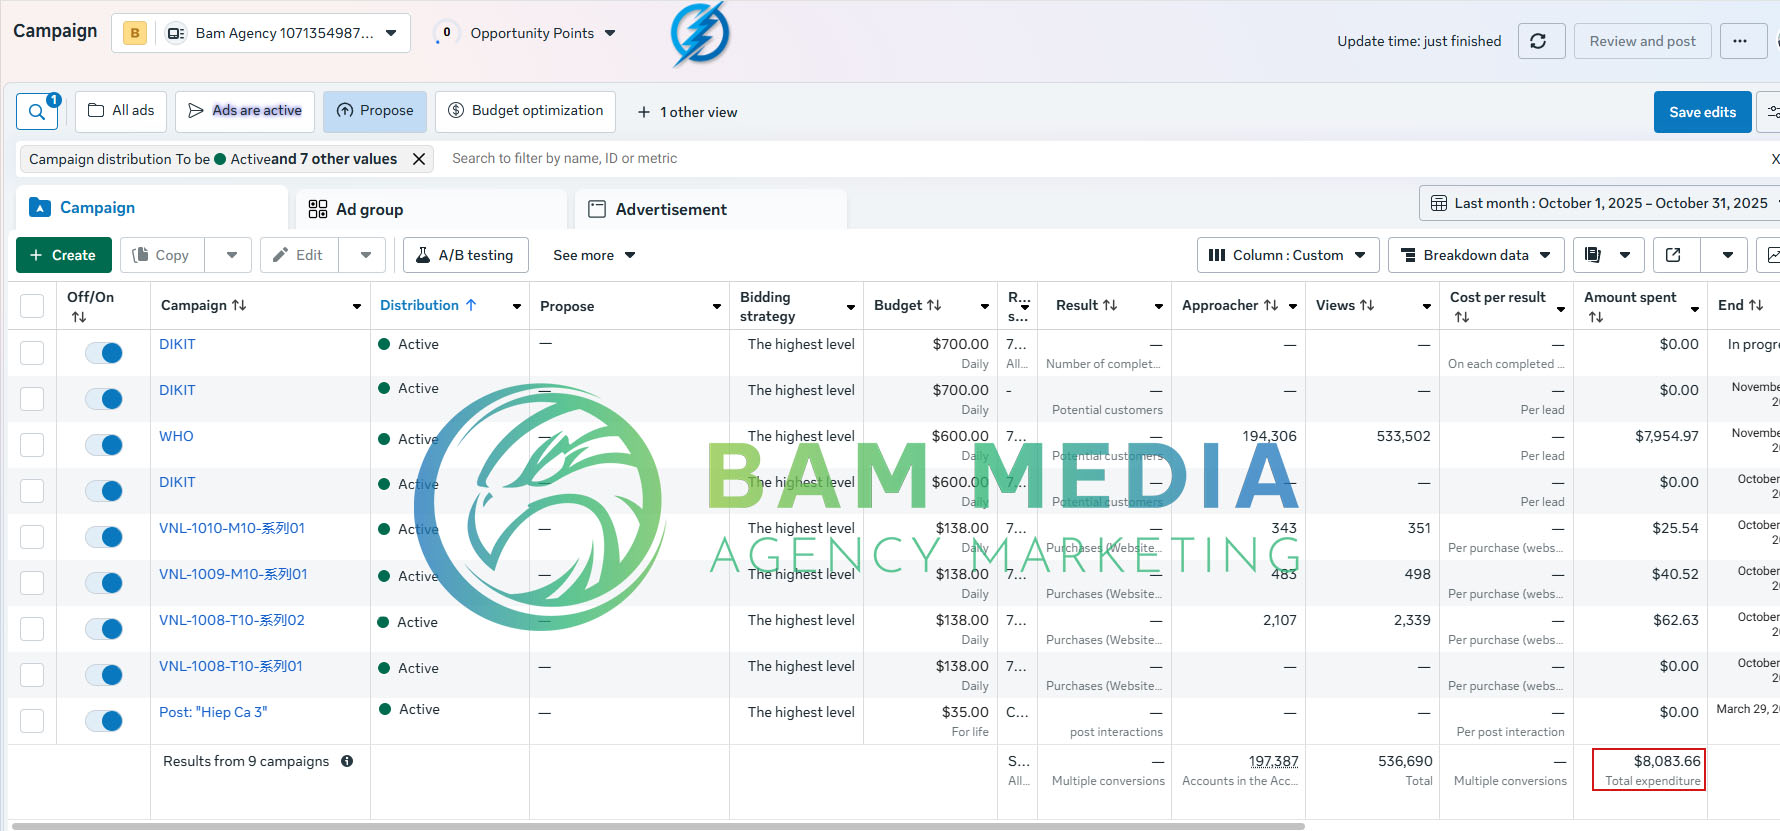
Task: Expand the See more menu
Action: click(594, 255)
